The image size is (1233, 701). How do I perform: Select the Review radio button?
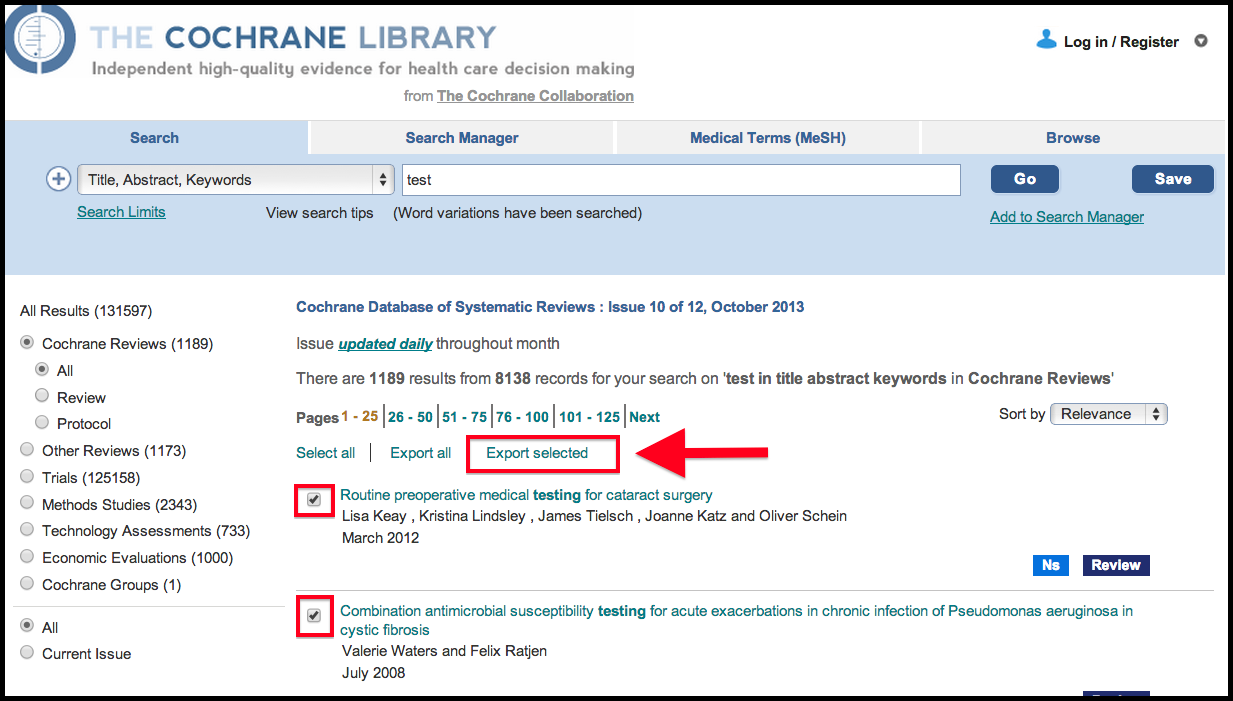42,396
